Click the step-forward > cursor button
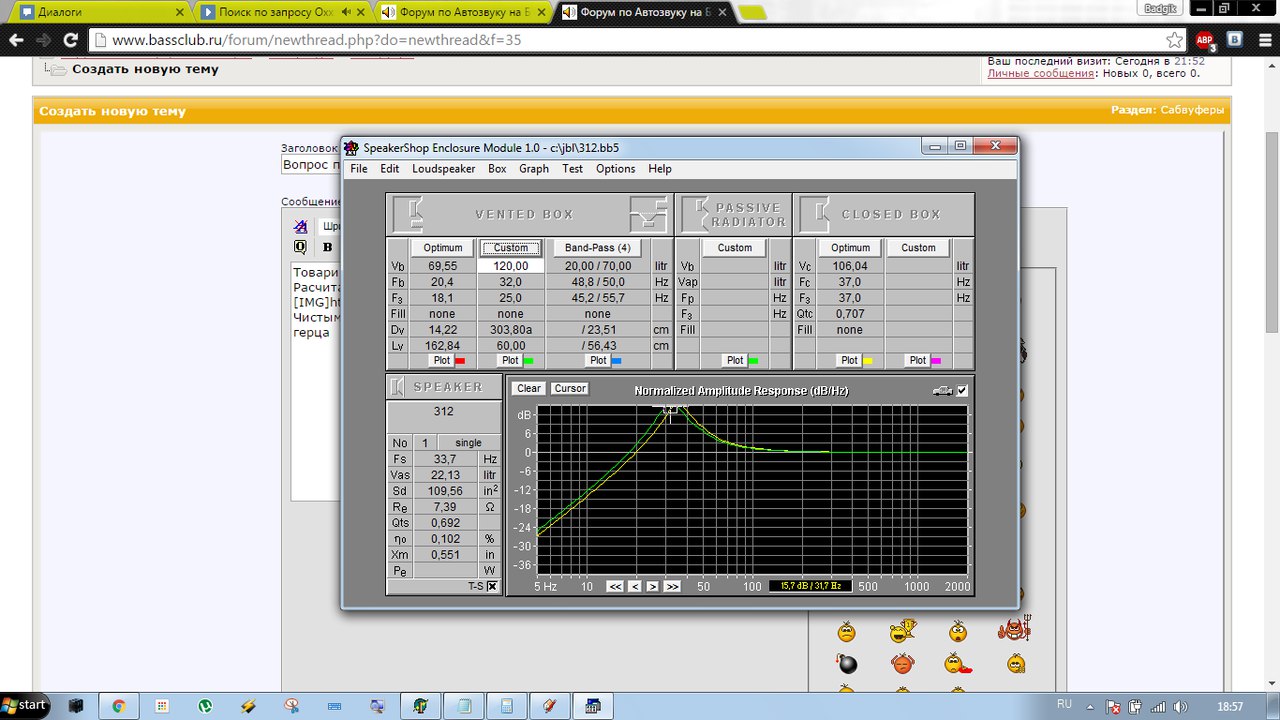This screenshot has width=1280, height=720. tap(653, 587)
